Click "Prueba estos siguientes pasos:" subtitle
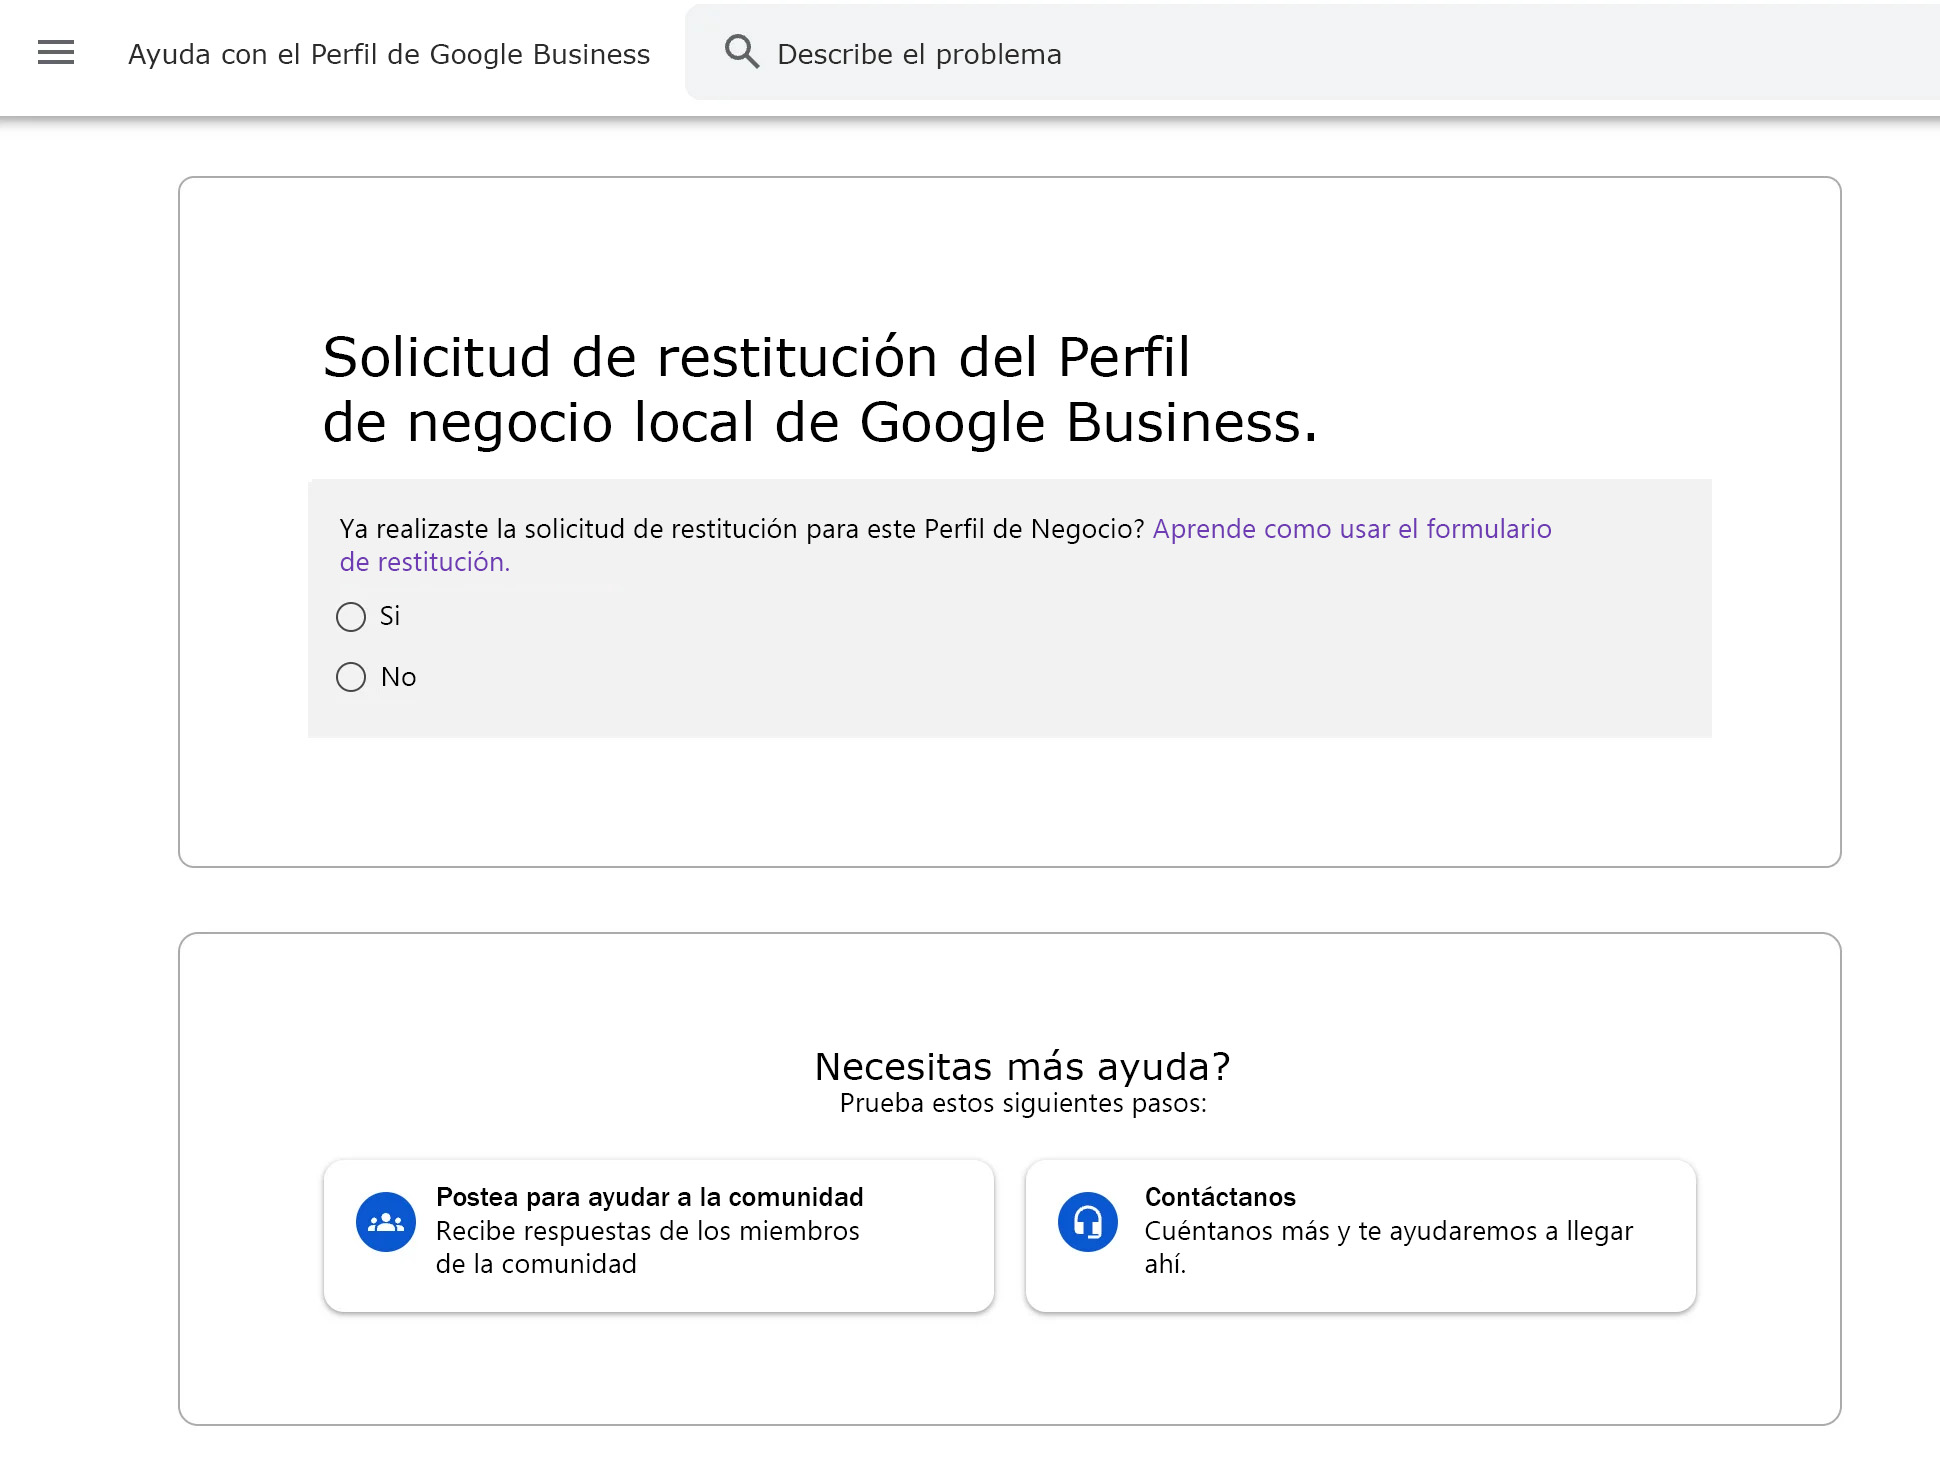1940x1476 pixels. (x=1022, y=1103)
